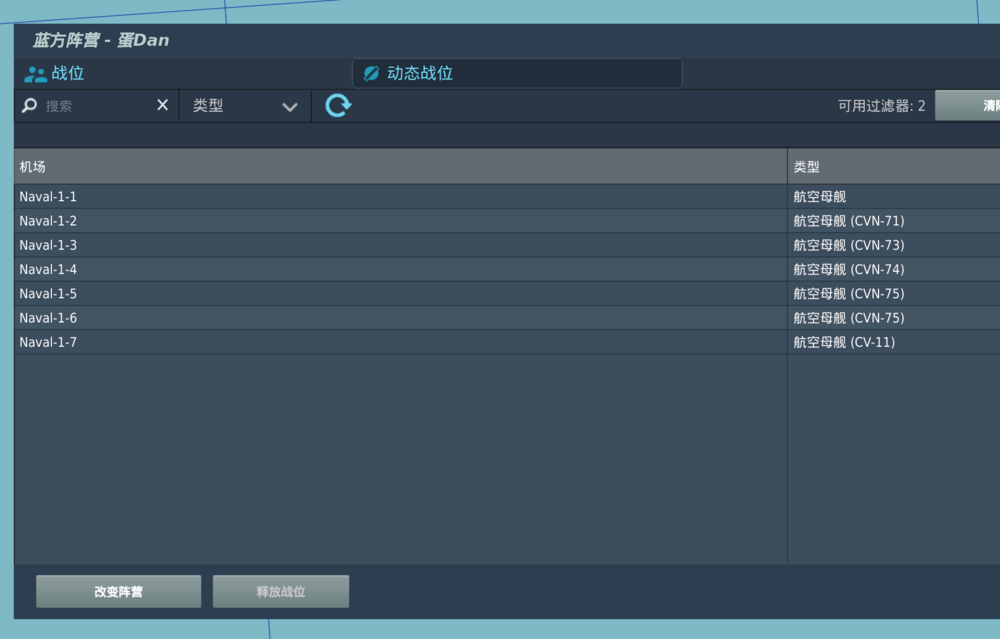The image size is (1000, 639).
Task: Click the 清除 filters button
Action: (974, 104)
